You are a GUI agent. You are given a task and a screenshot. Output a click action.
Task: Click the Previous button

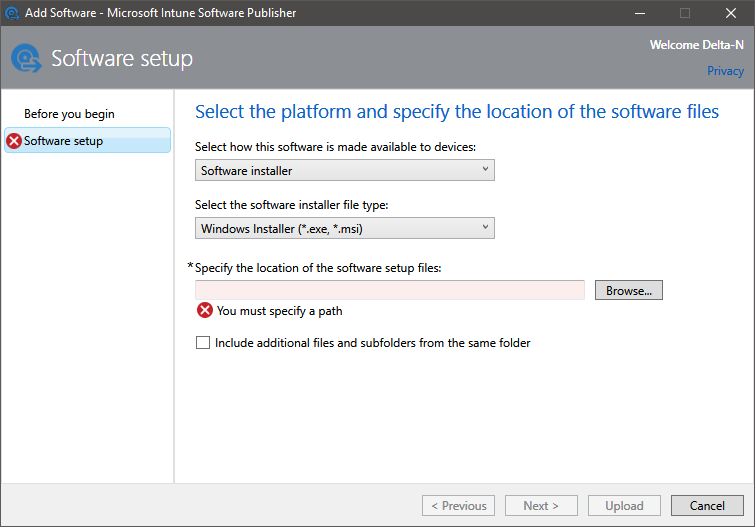pos(458,506)
